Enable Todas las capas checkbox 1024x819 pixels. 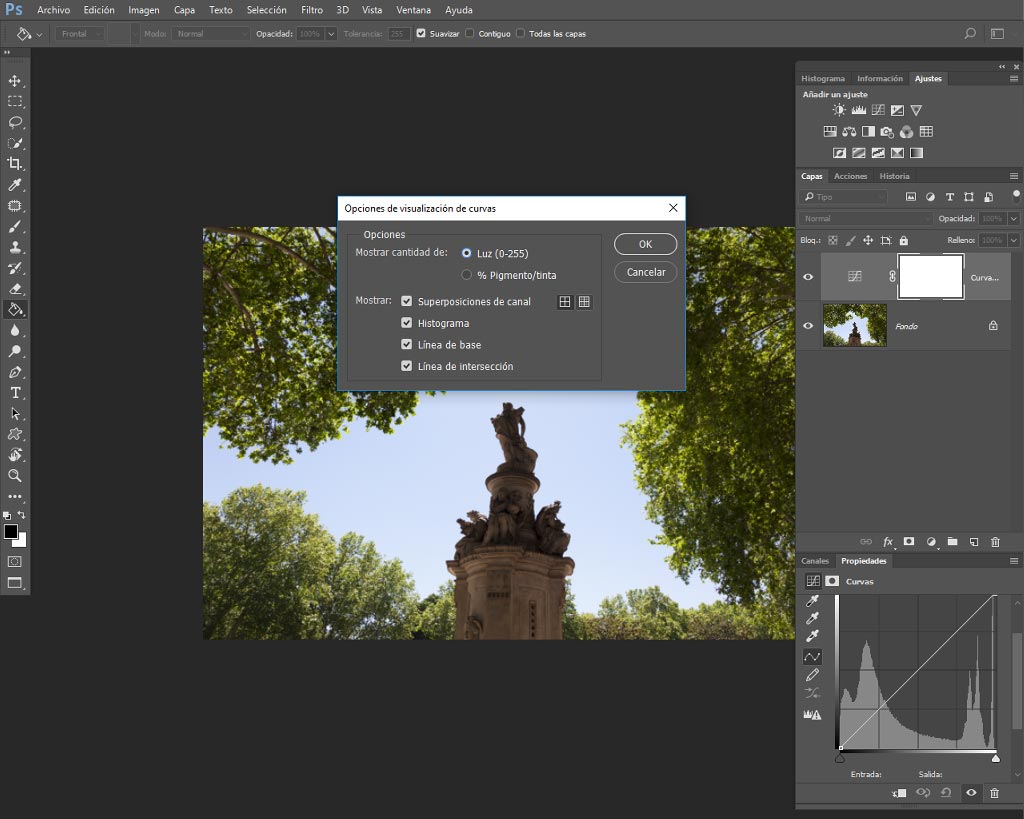coord(520,33)
